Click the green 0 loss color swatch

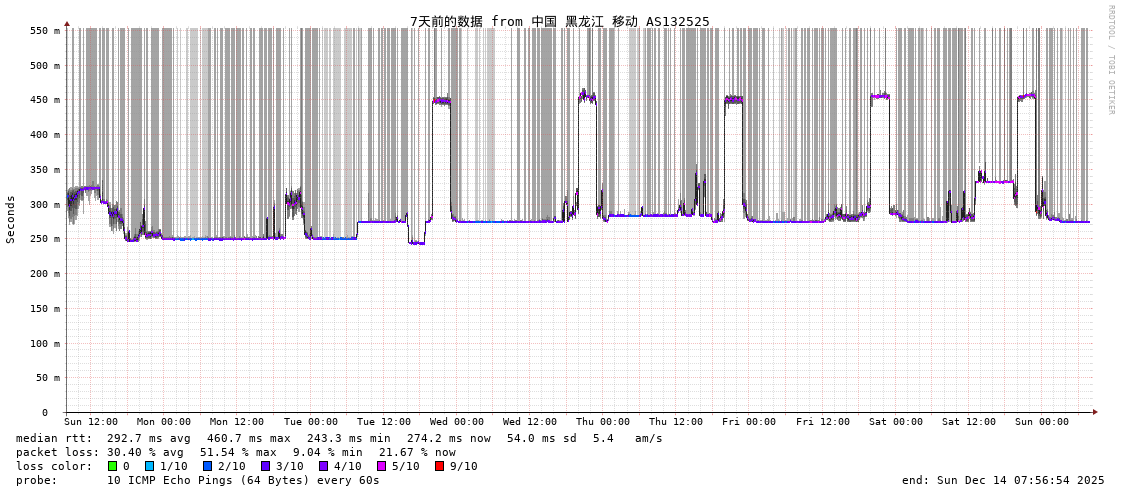coord(113,466)
